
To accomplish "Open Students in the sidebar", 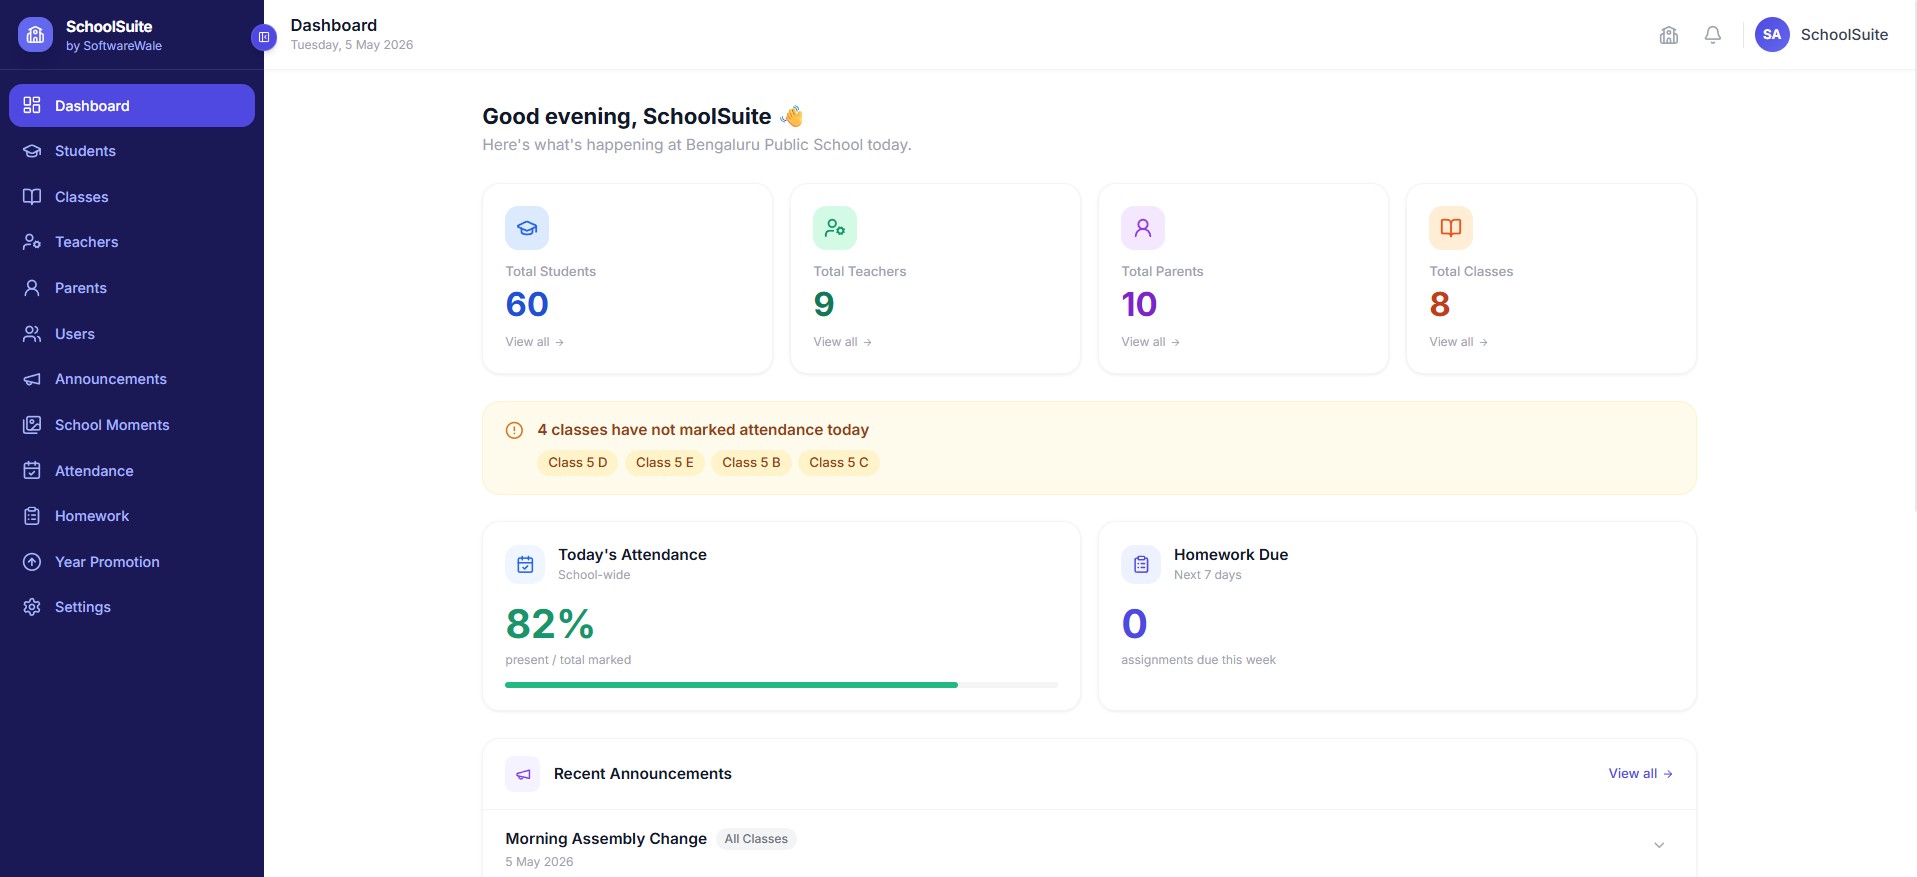I will pos(132,151).
